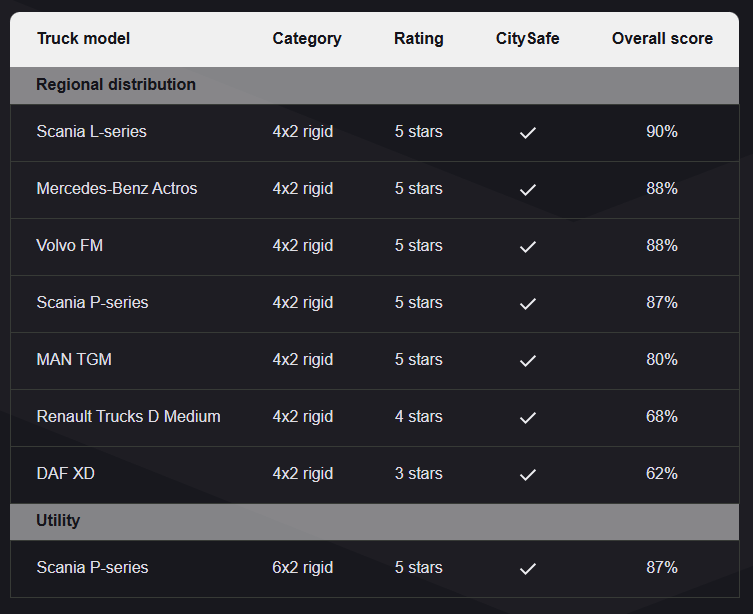This screenshot has width=753, height=614.
Task: Click the CitySafe checkmark for MAN TGM
Action: point(528,360)
